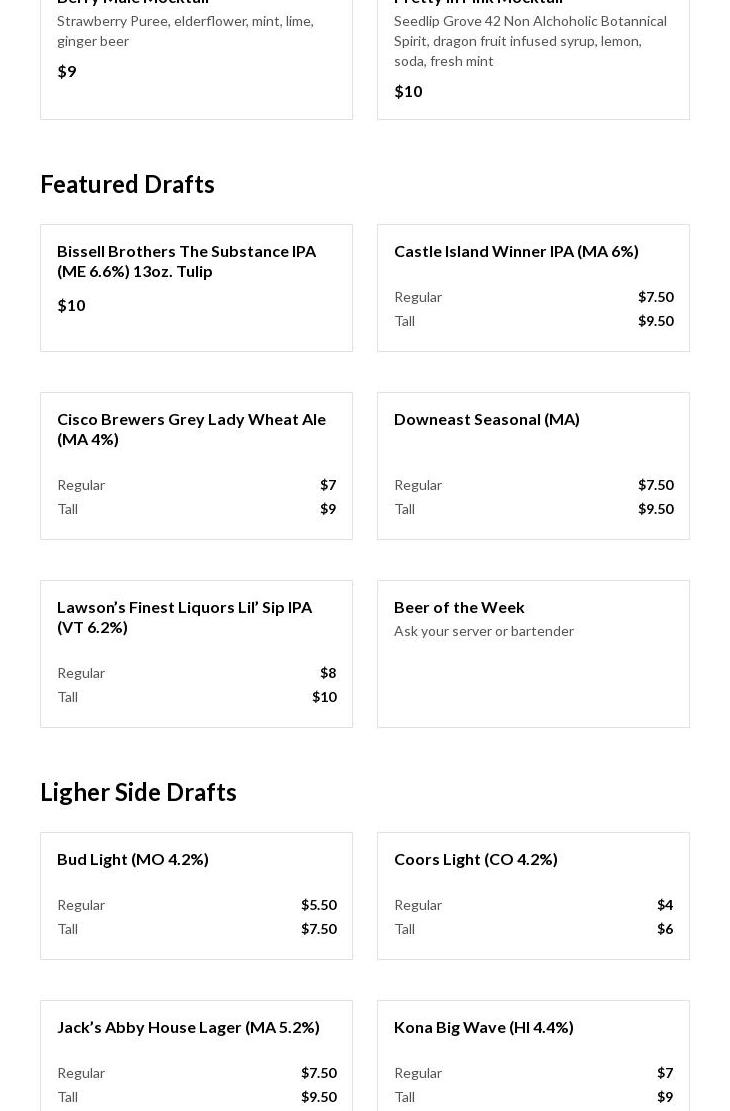Select Downeast Seasonal (MA) title

click(487, 419)
